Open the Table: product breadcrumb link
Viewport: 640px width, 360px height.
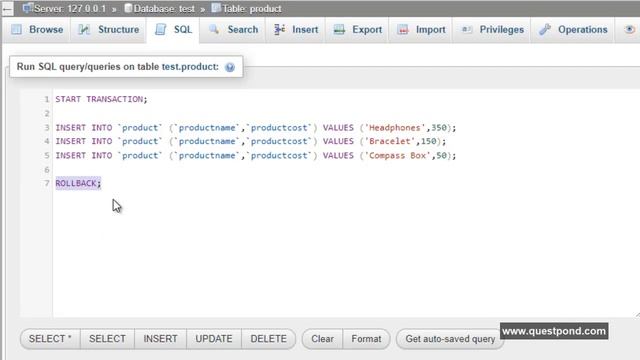click(x=251, y=9)
